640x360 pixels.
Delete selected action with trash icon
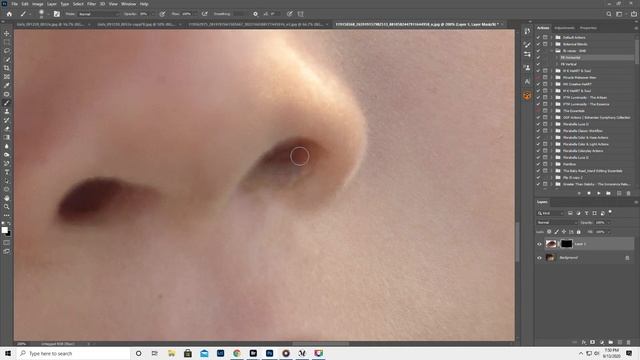(x=628, y=193)
